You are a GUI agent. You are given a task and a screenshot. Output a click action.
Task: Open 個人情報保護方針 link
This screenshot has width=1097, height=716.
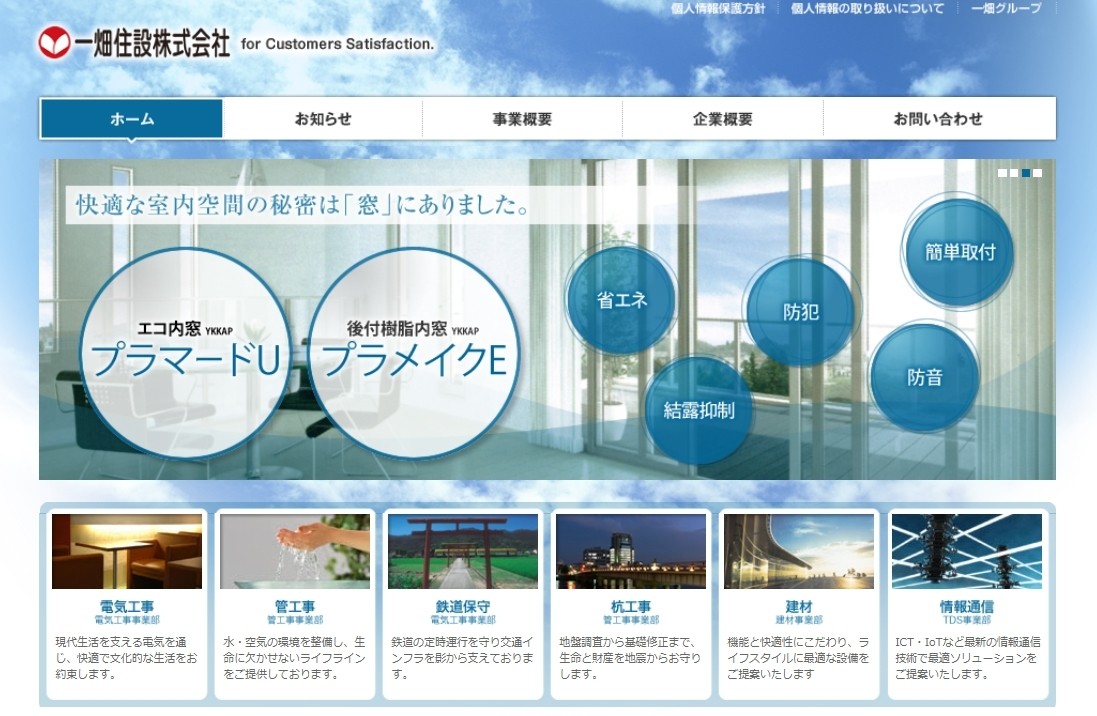[x=718, y=8]
